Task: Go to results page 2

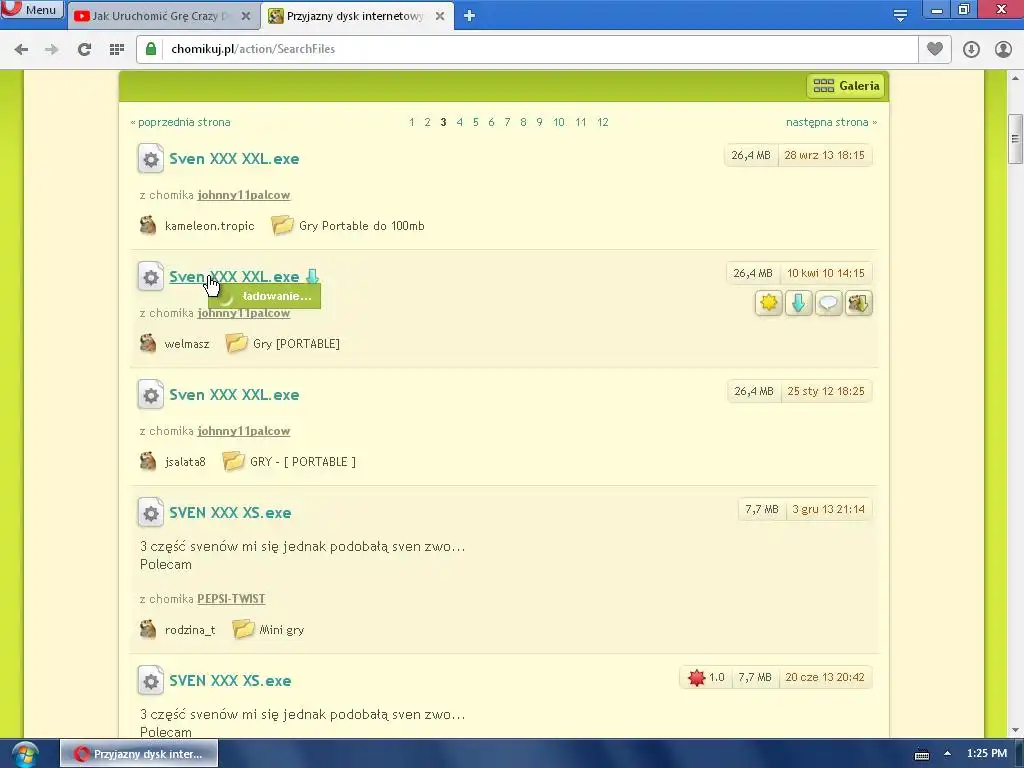Action: pos(427,122)
